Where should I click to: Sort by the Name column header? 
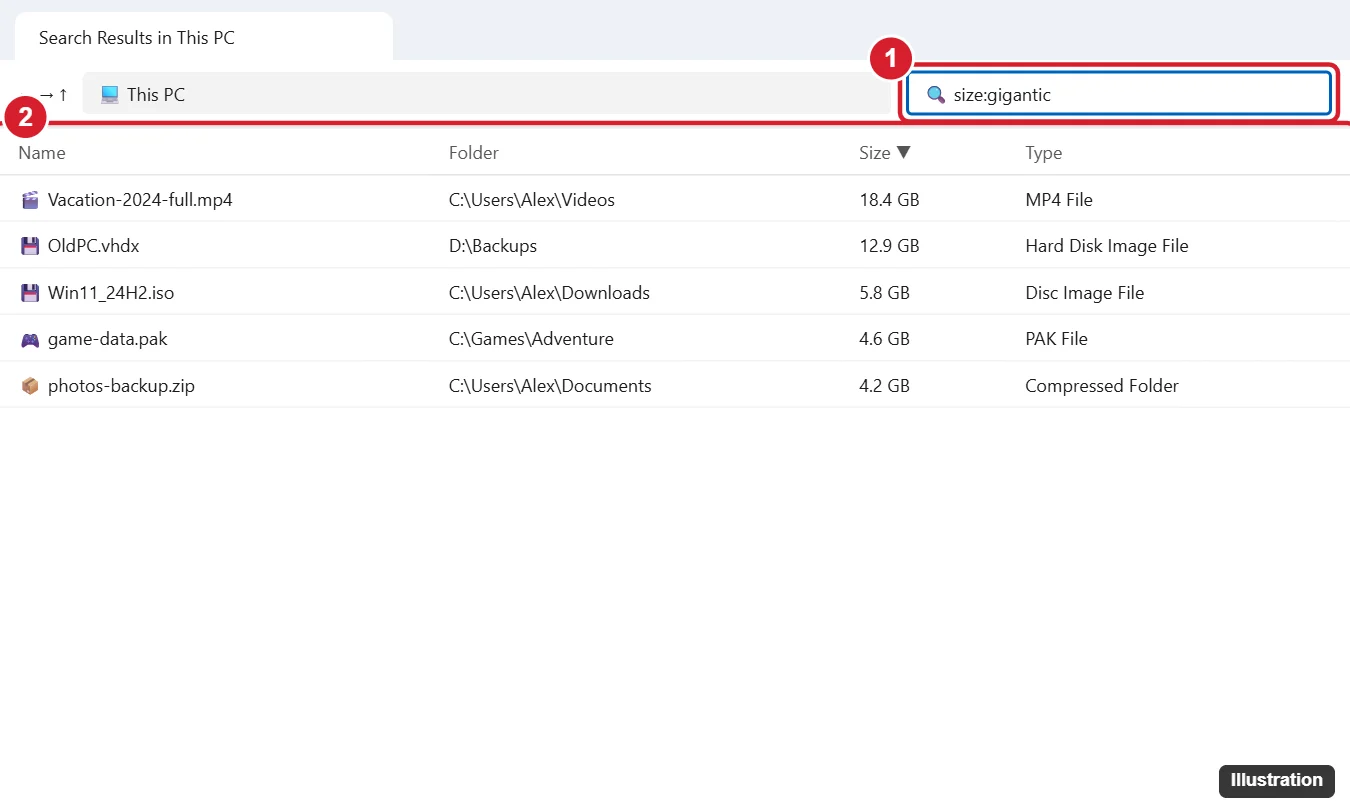42,153
